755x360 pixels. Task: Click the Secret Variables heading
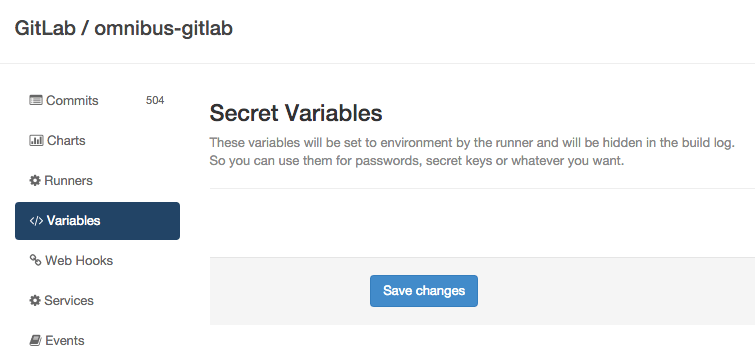click(296, 113)
